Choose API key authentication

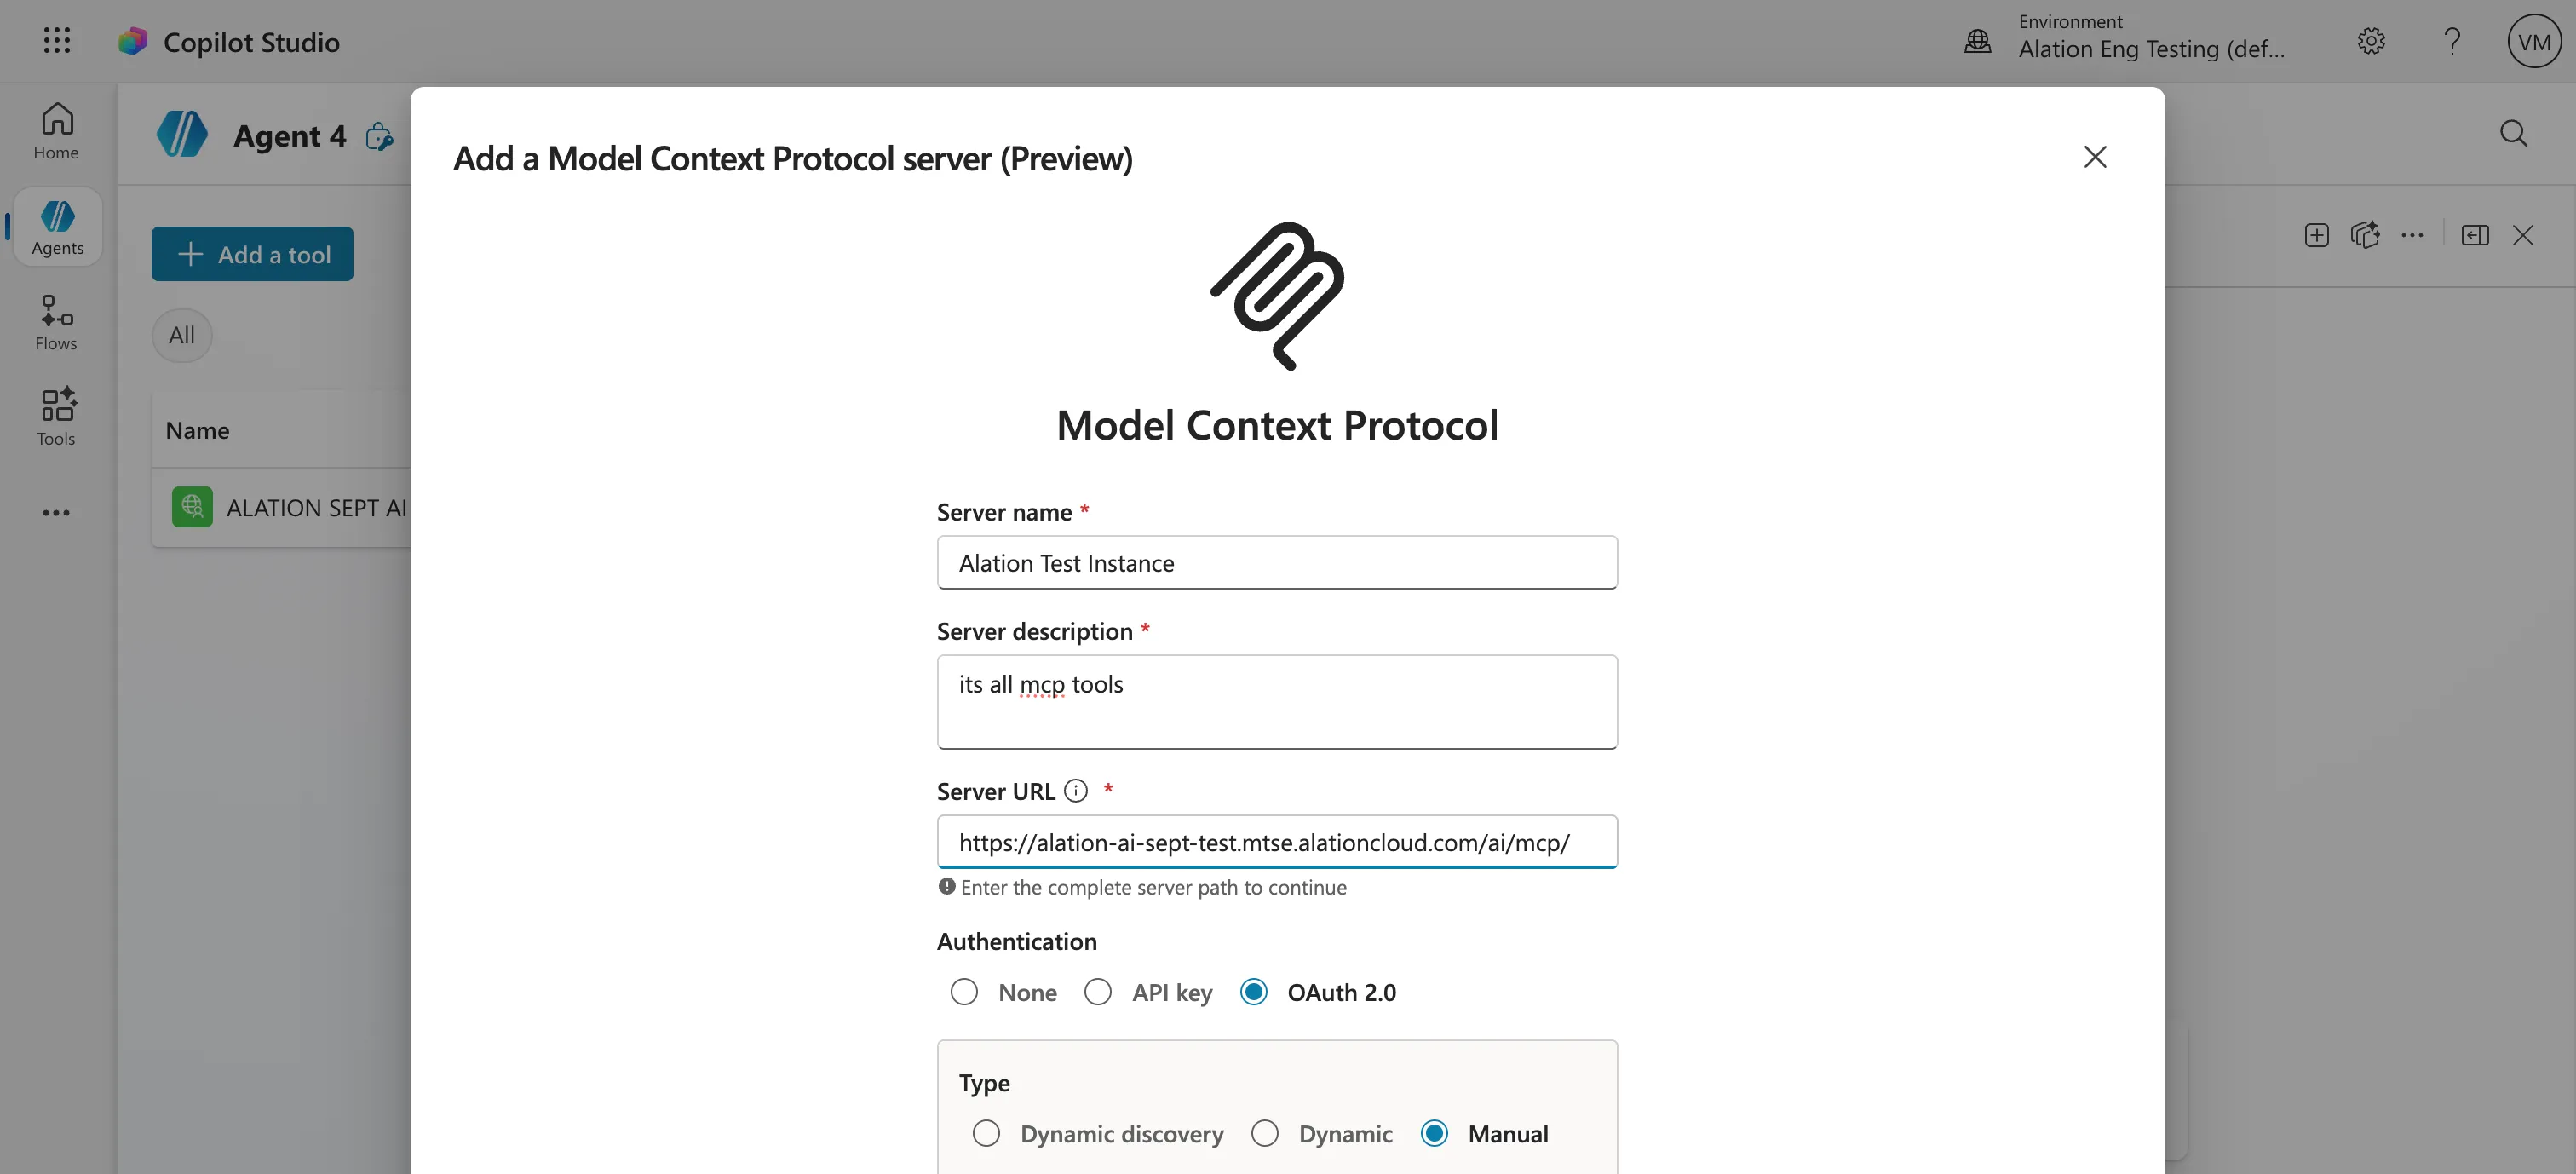point(1097,991)
